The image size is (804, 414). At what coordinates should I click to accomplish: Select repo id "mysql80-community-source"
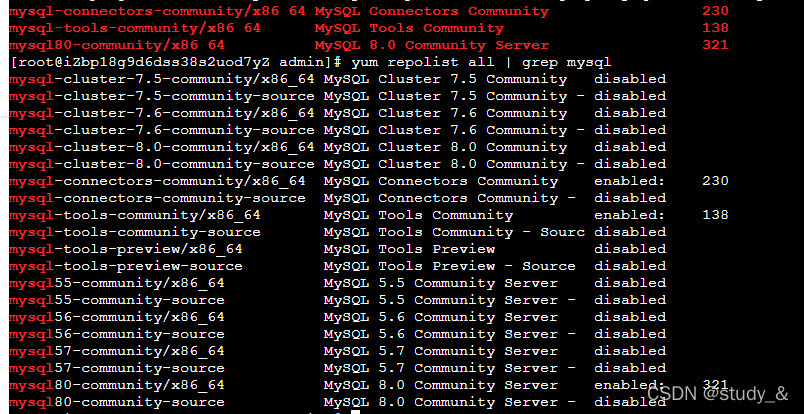116,402
